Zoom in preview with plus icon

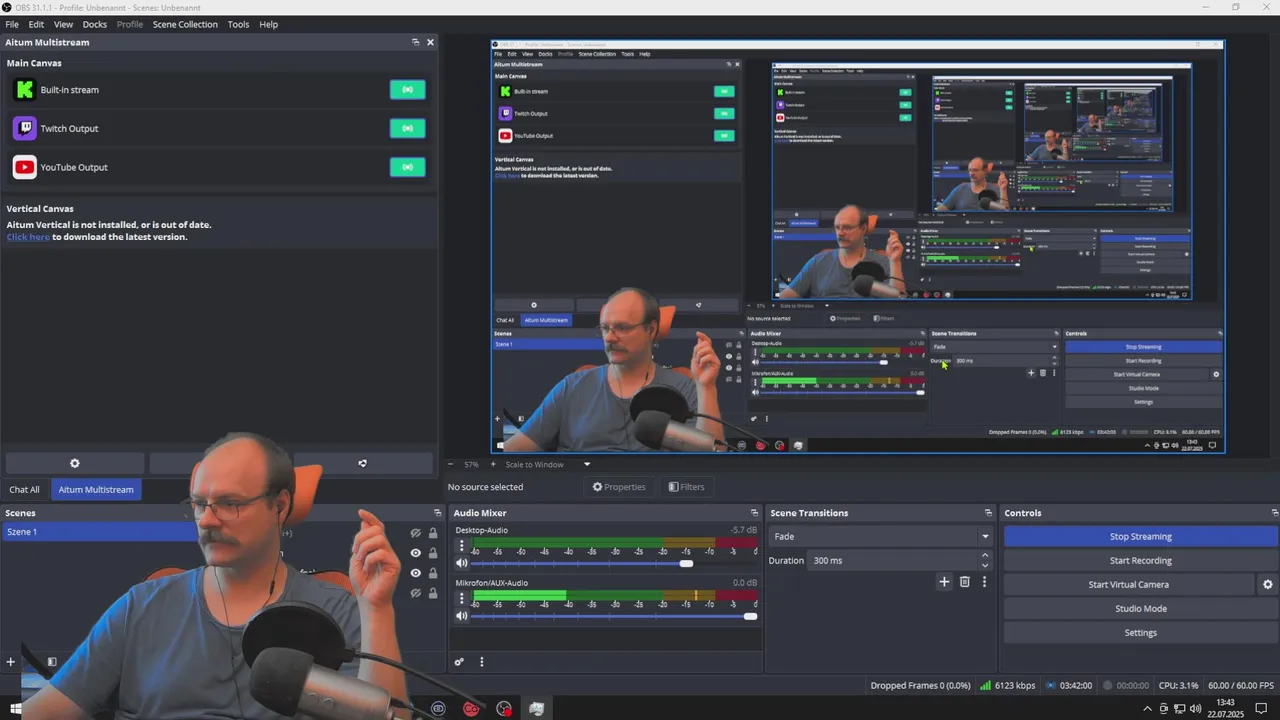492,465
